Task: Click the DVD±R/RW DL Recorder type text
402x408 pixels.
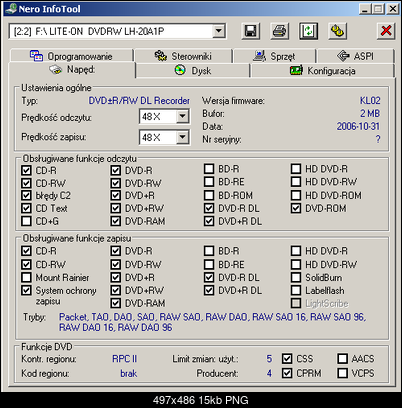Action: pyautogui.click(x=139, y=101)
